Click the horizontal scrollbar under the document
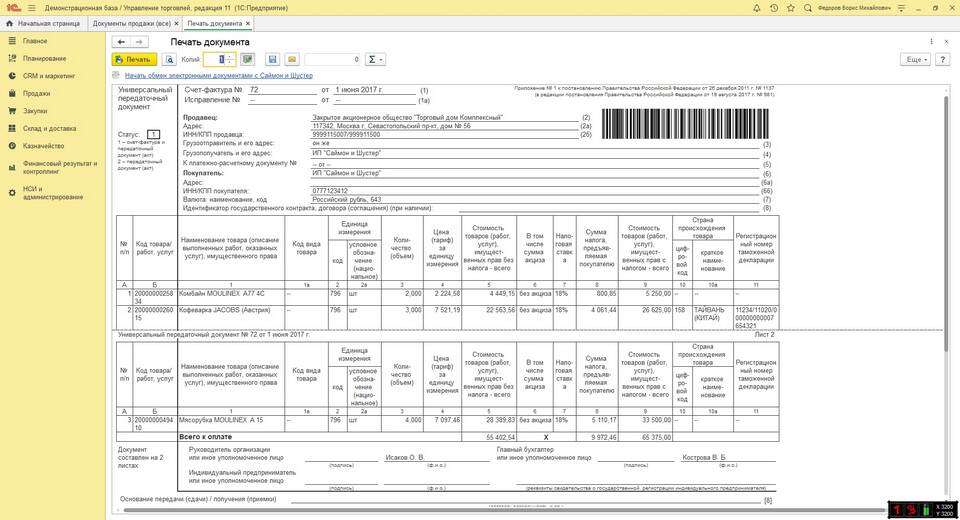Viewport: 960px width, 520px height. point(502,509)
